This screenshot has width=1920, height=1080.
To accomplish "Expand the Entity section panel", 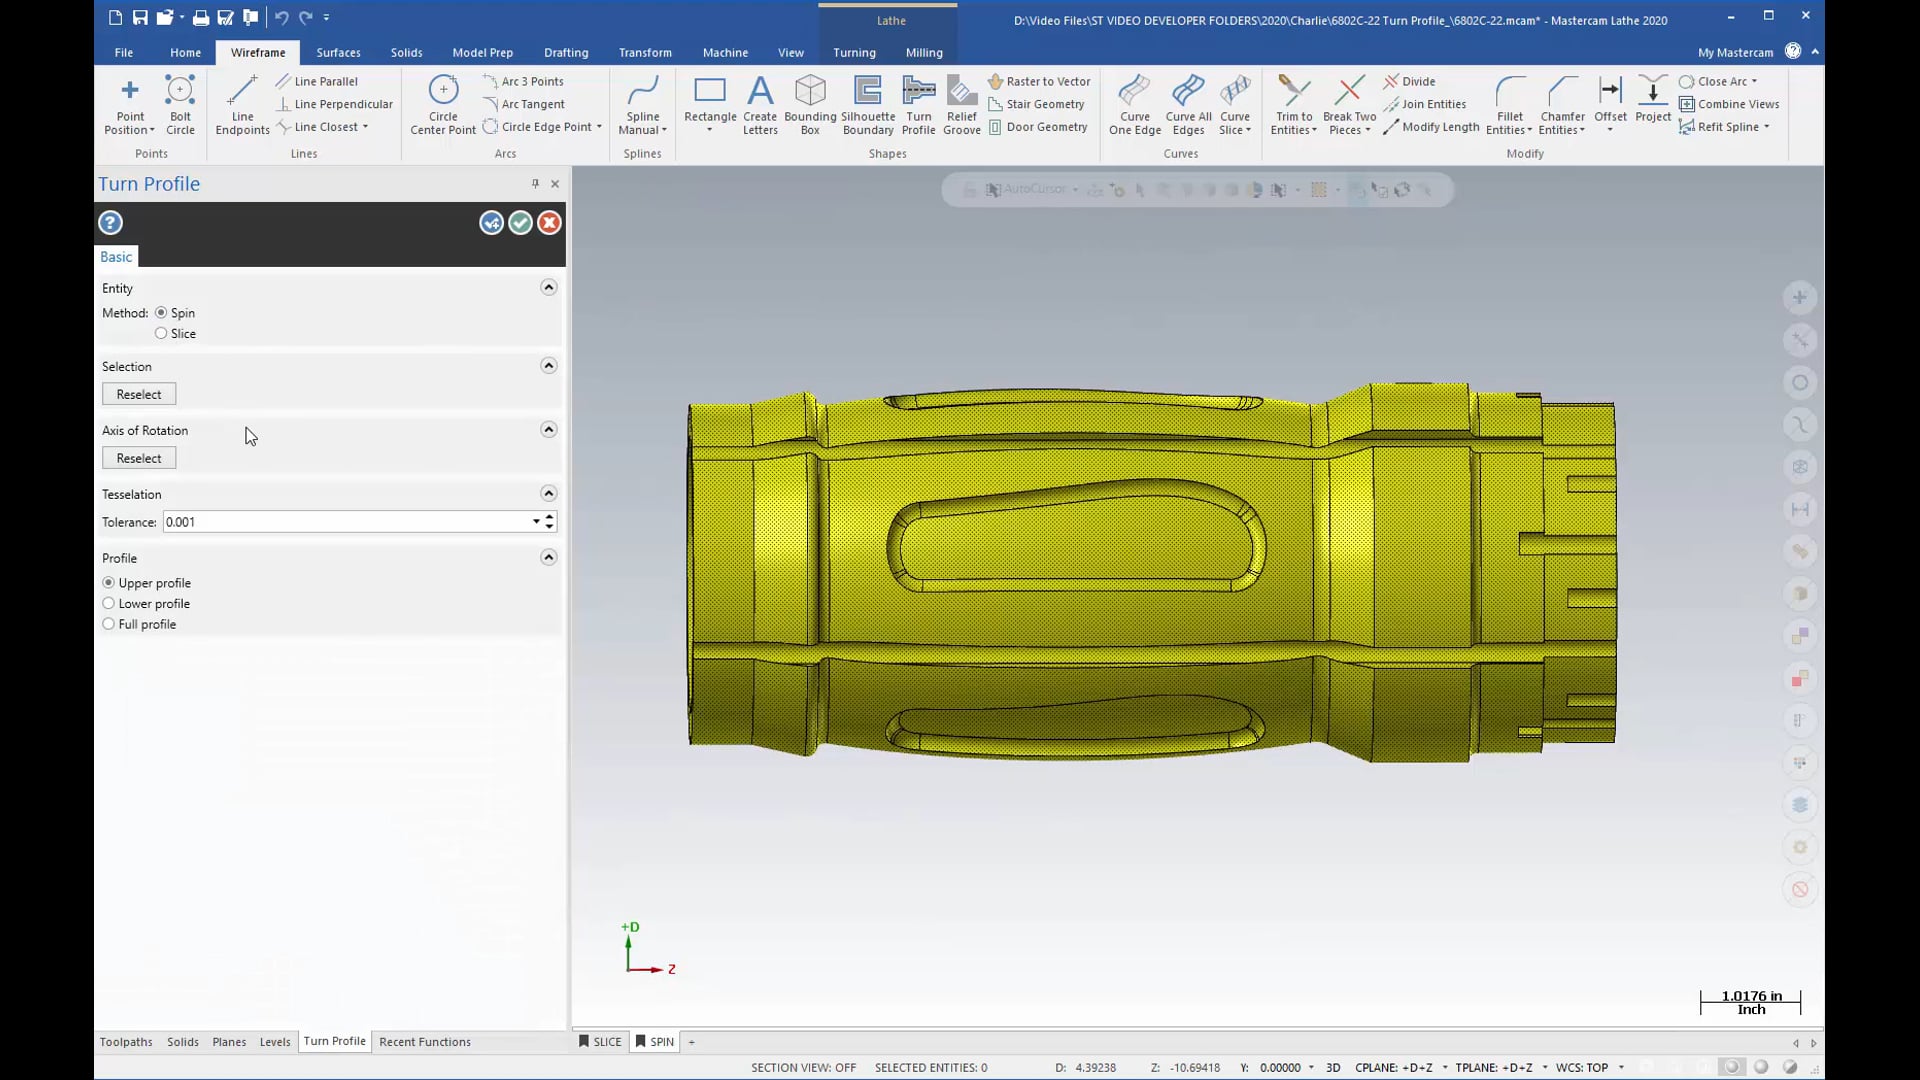I will (x=547, y=287).
